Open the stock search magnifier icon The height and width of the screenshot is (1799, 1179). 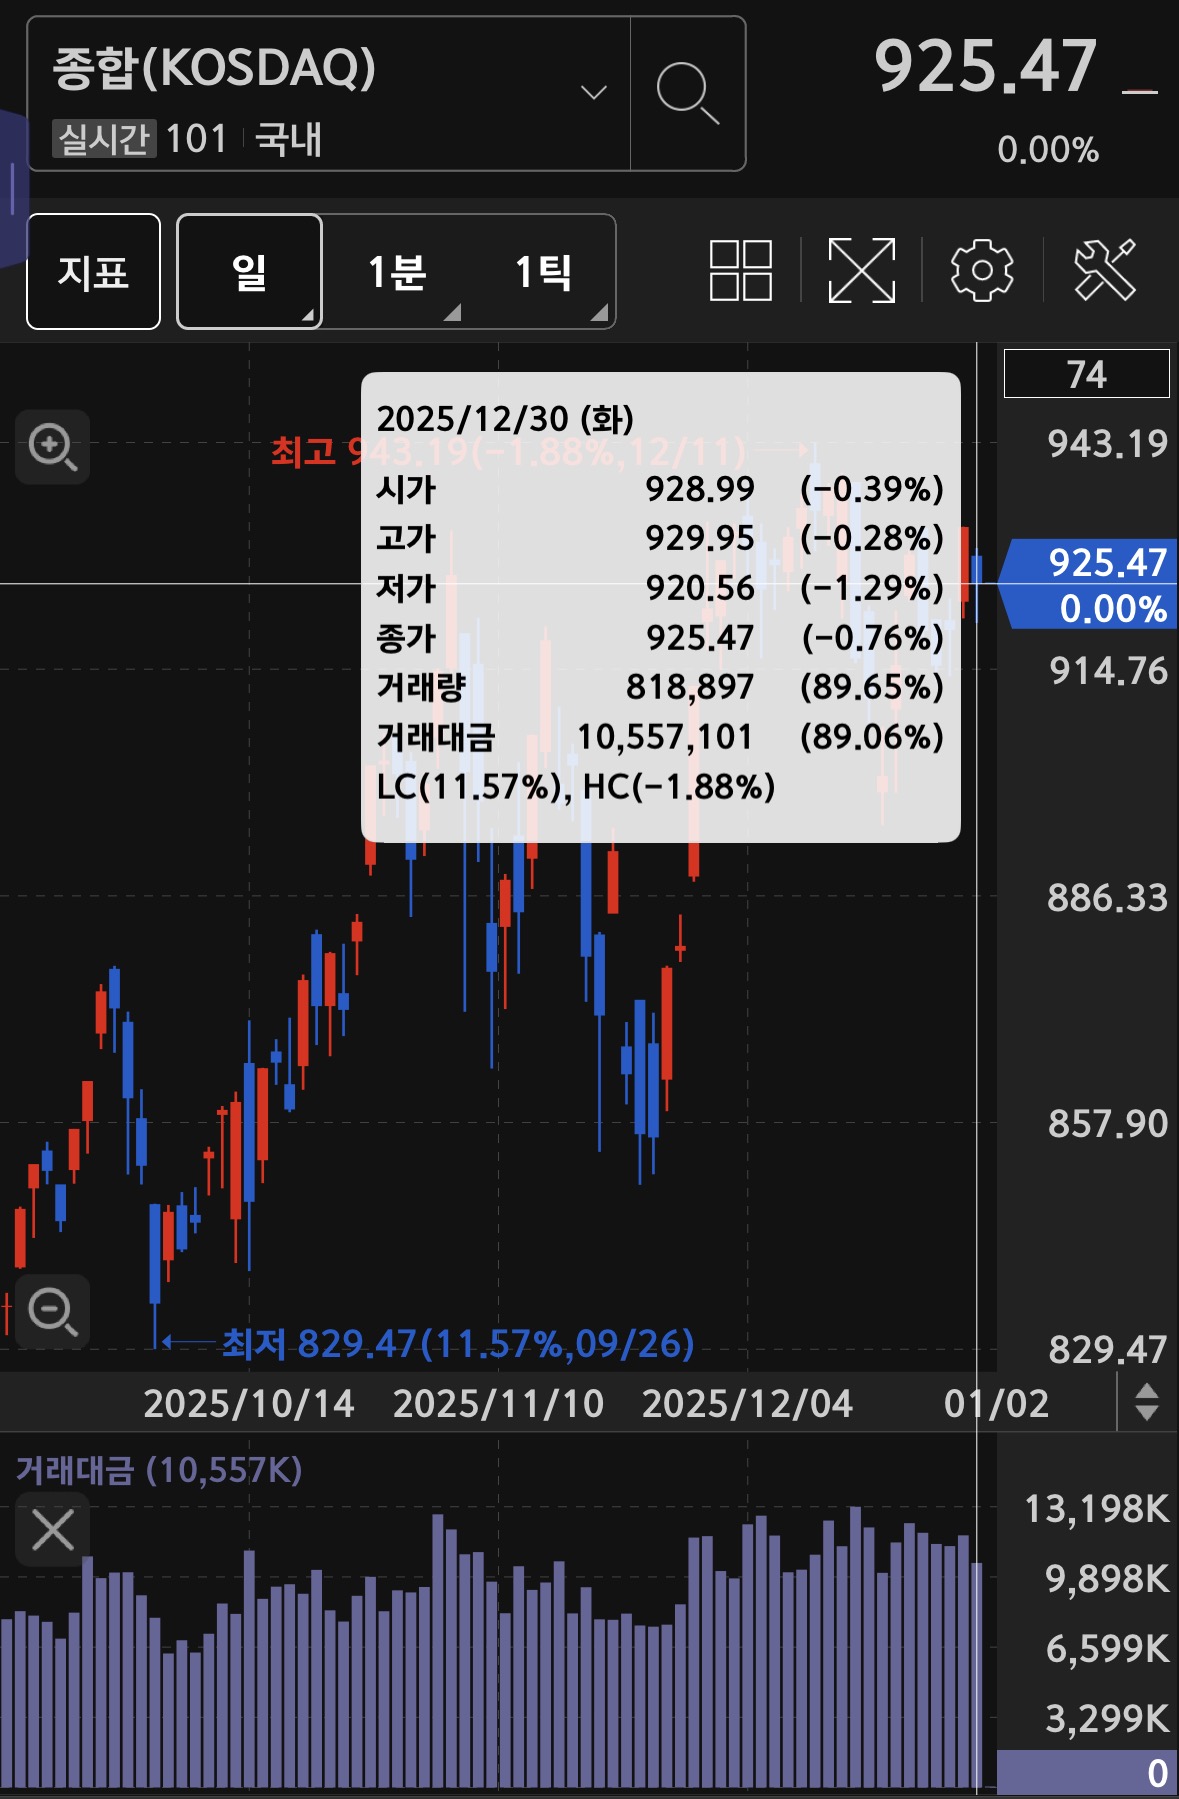click(688, 93)
